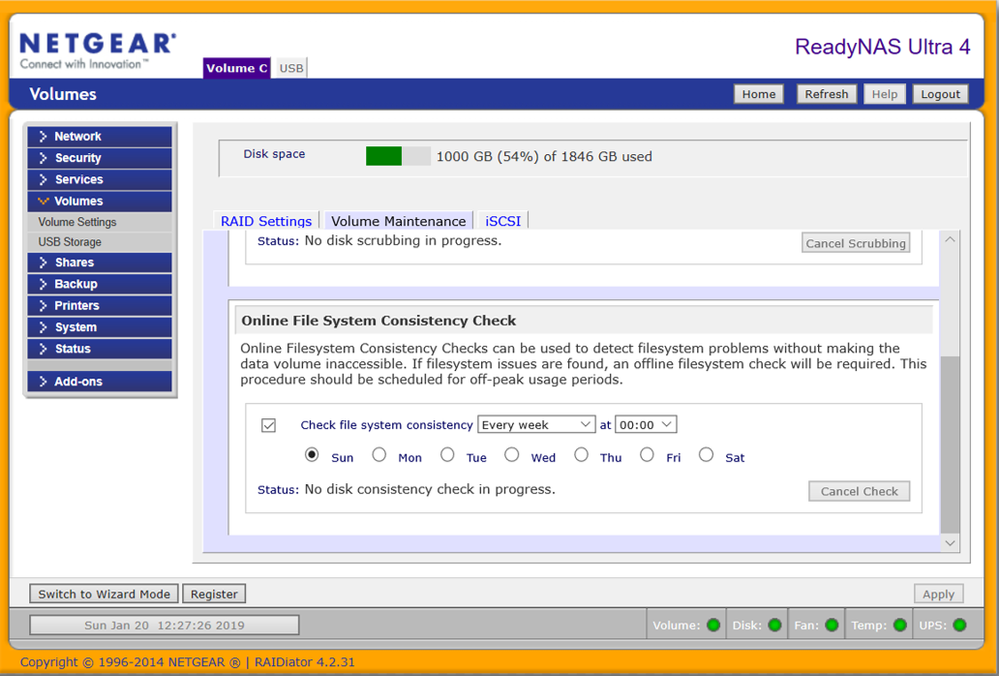Viewport: 999px width, 676px height.
Task: Select the Volume Maintenance tab
Action: 398,221
